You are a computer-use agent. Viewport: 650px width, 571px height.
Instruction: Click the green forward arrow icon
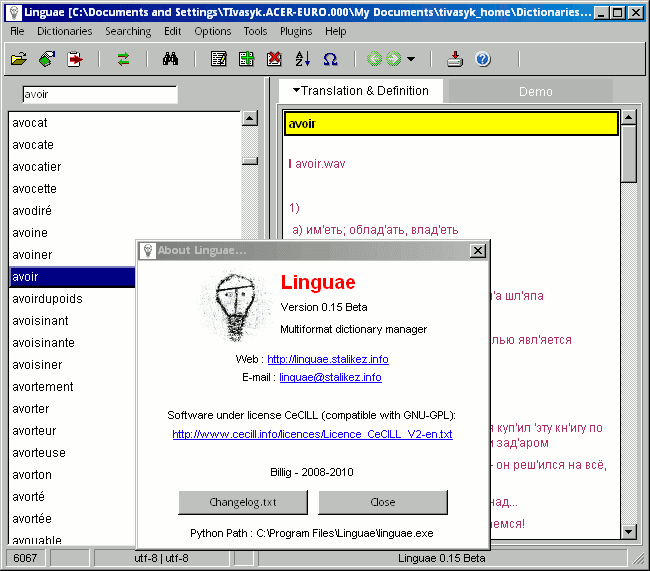pyautogui.click(x=393, y=59)
